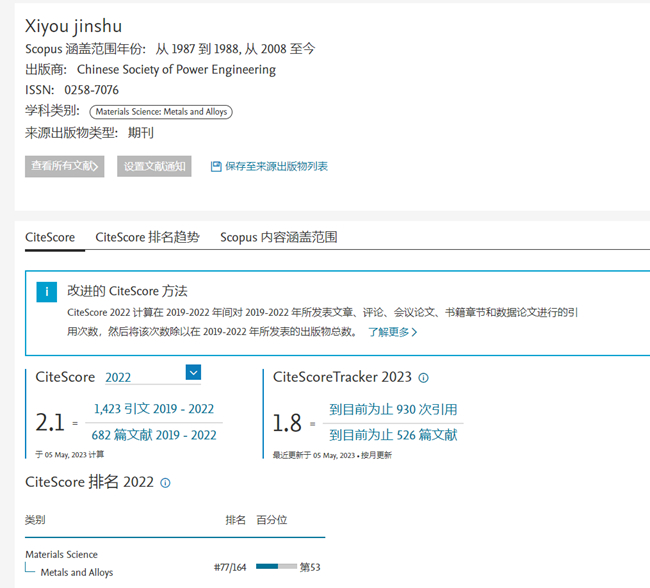Open the Scopus 内容涵盖范围 tab

278,237
